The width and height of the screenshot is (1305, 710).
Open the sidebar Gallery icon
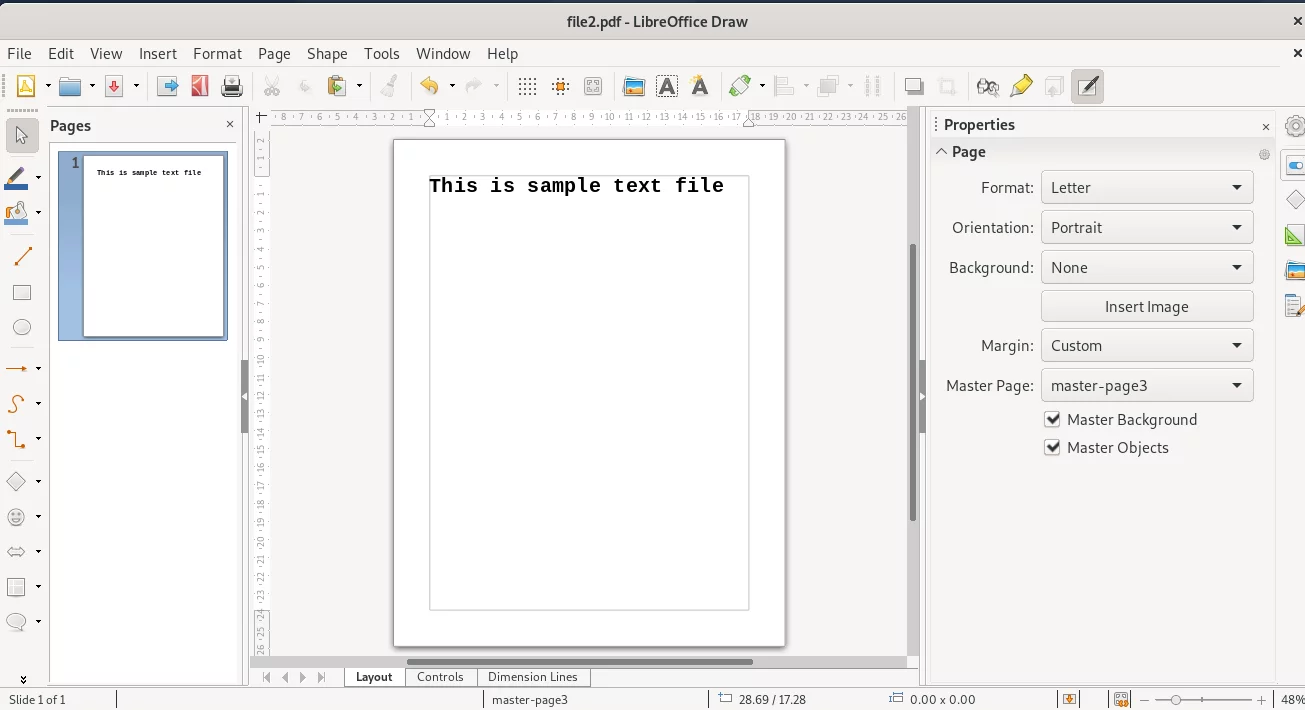[1295, 270]
